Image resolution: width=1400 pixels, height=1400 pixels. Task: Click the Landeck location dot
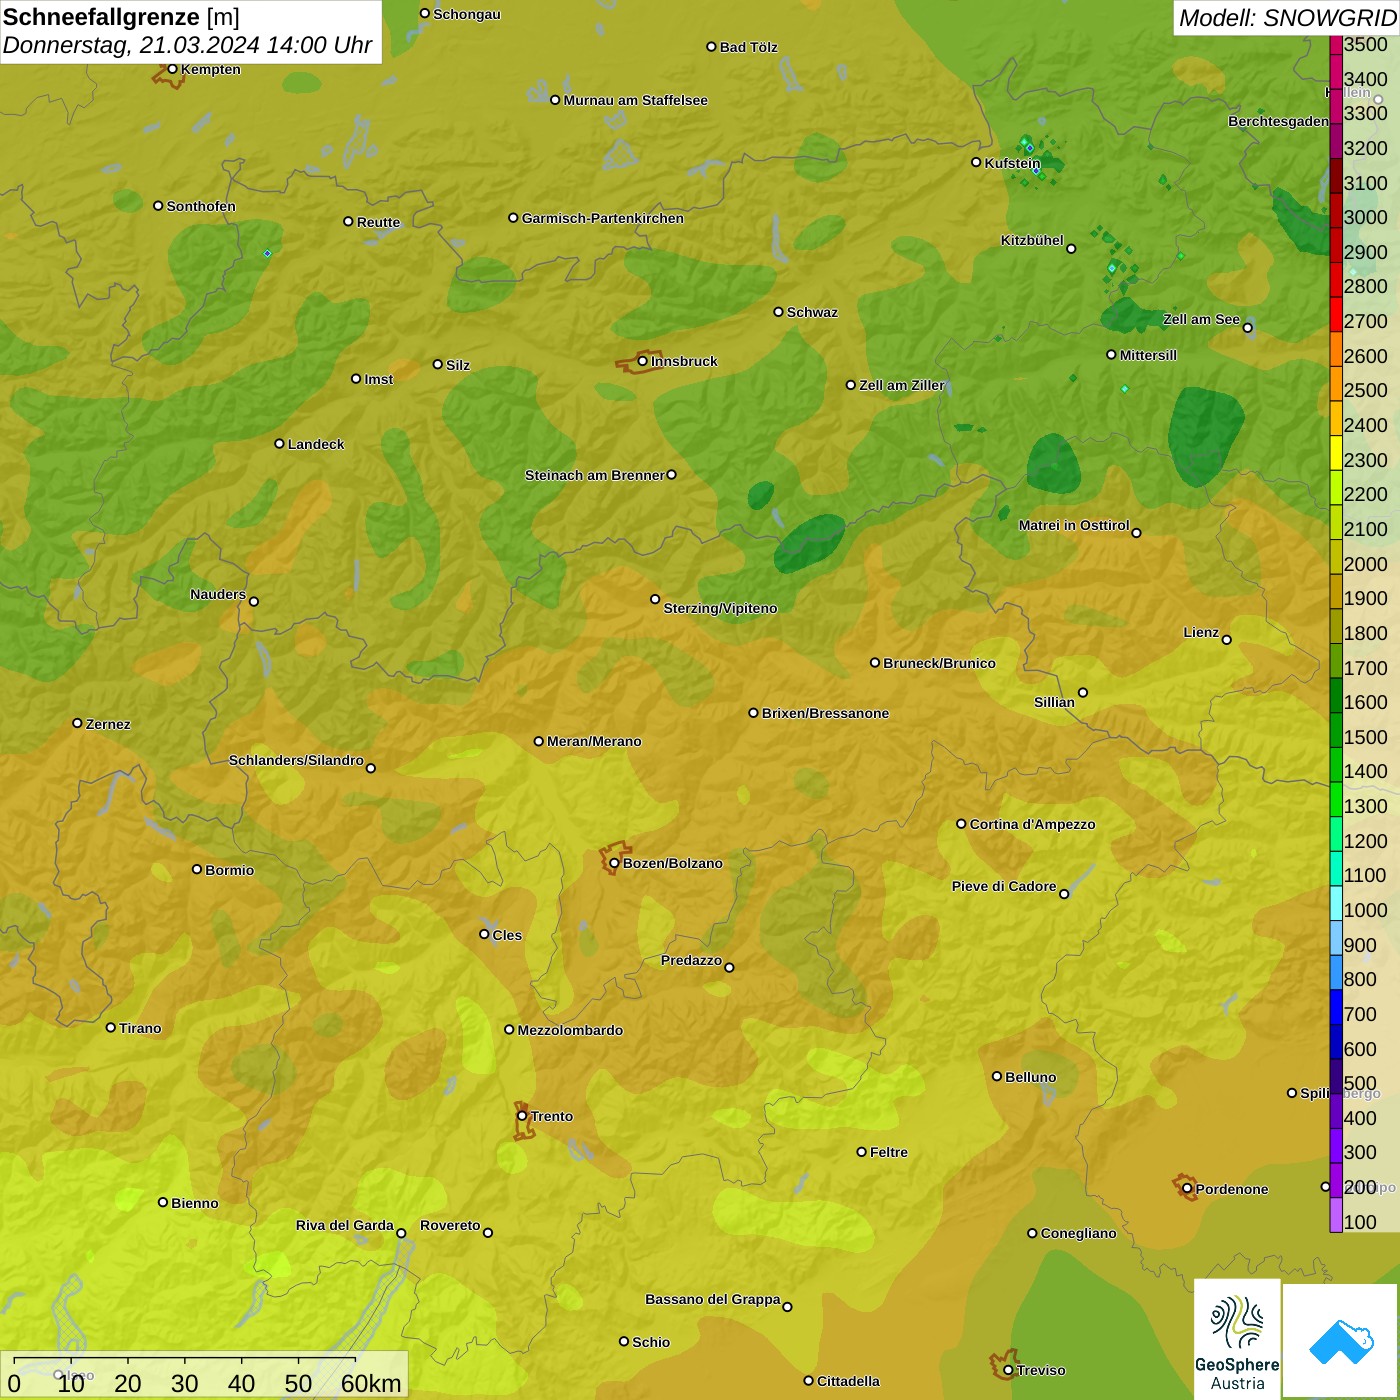[279, 443]
